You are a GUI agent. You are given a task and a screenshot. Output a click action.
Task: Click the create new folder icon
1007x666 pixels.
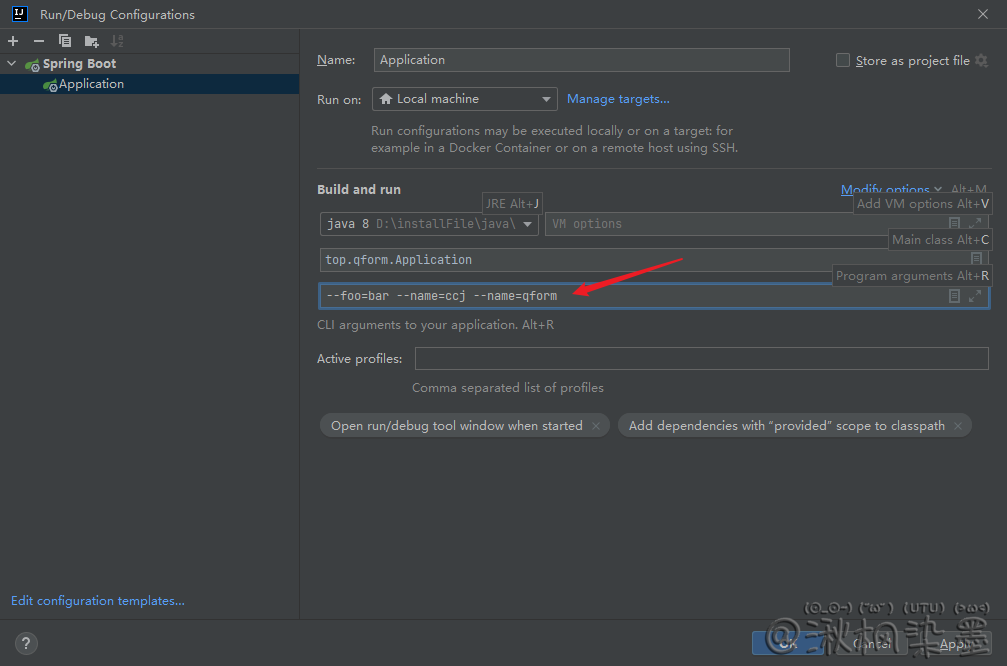point(91,41)
